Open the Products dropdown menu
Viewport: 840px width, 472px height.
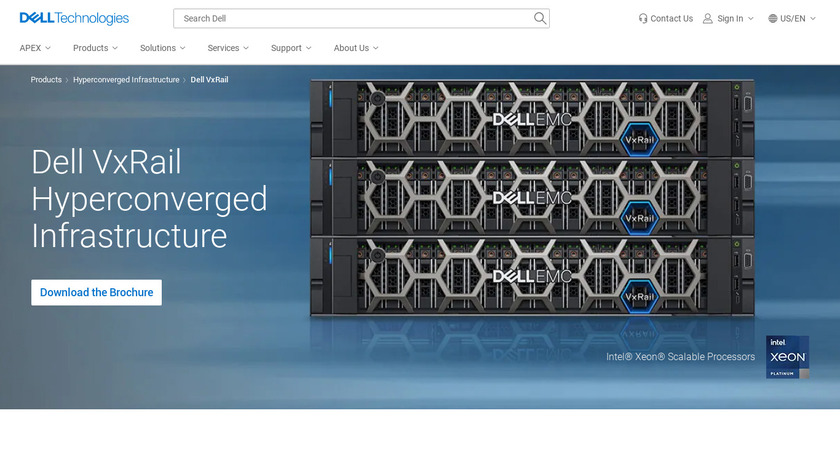coord(95,48)
